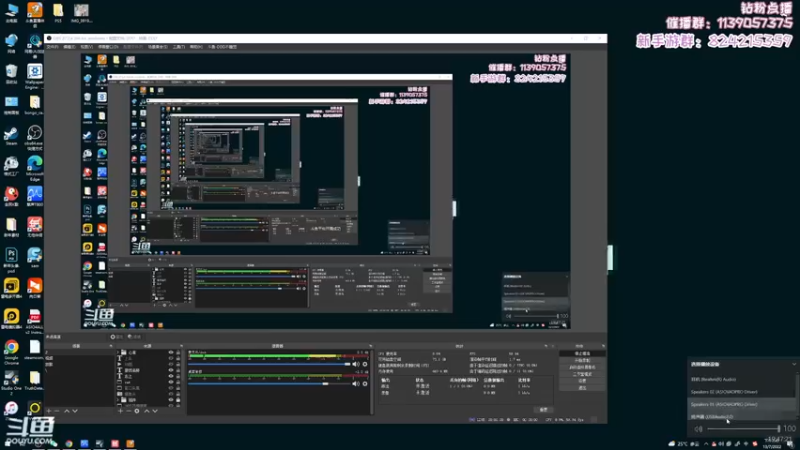Click the 工作室模式 studio mode button

point(582,374)
